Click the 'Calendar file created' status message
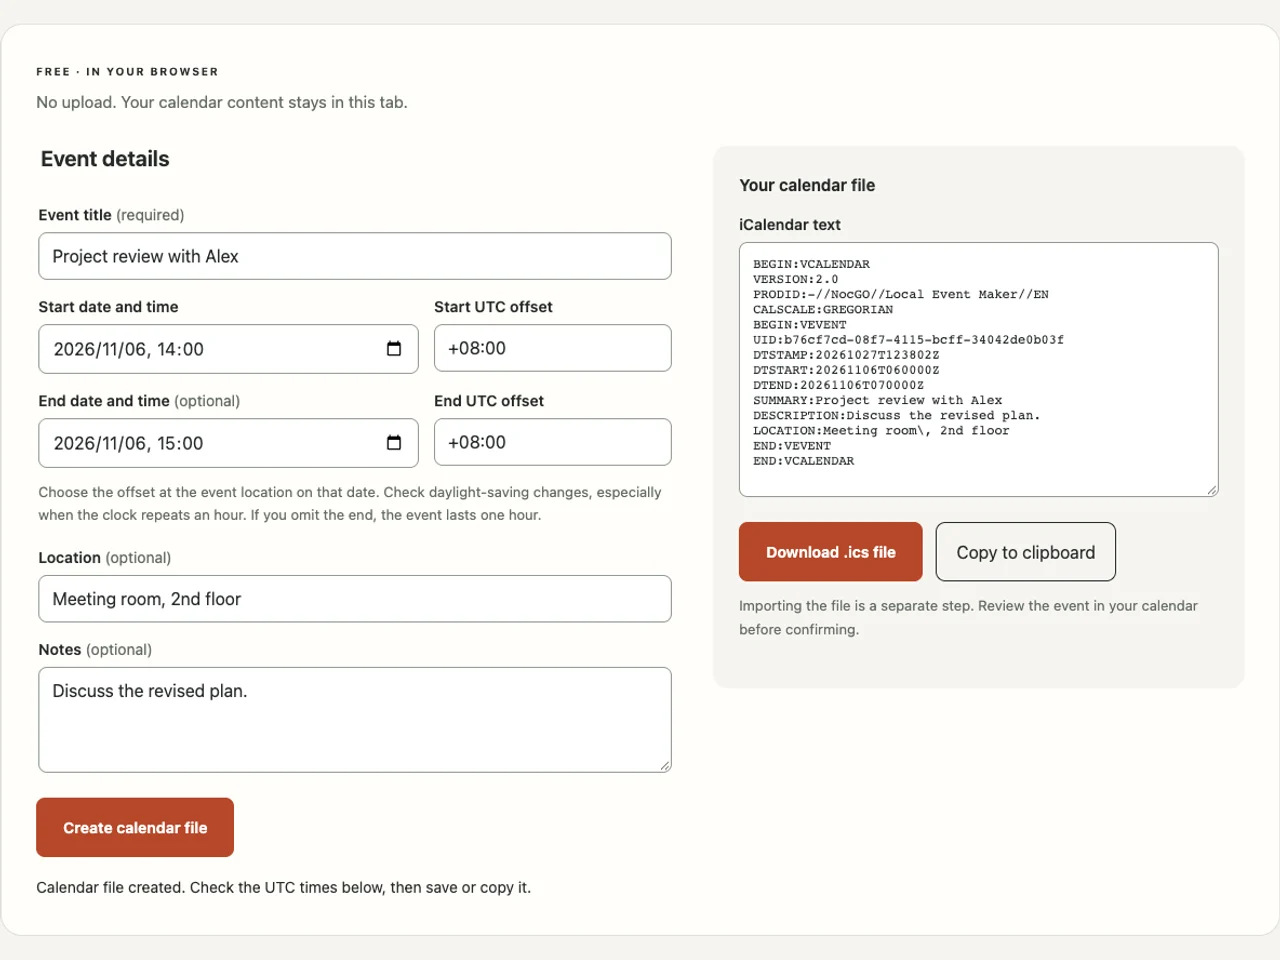 (283, 887)
